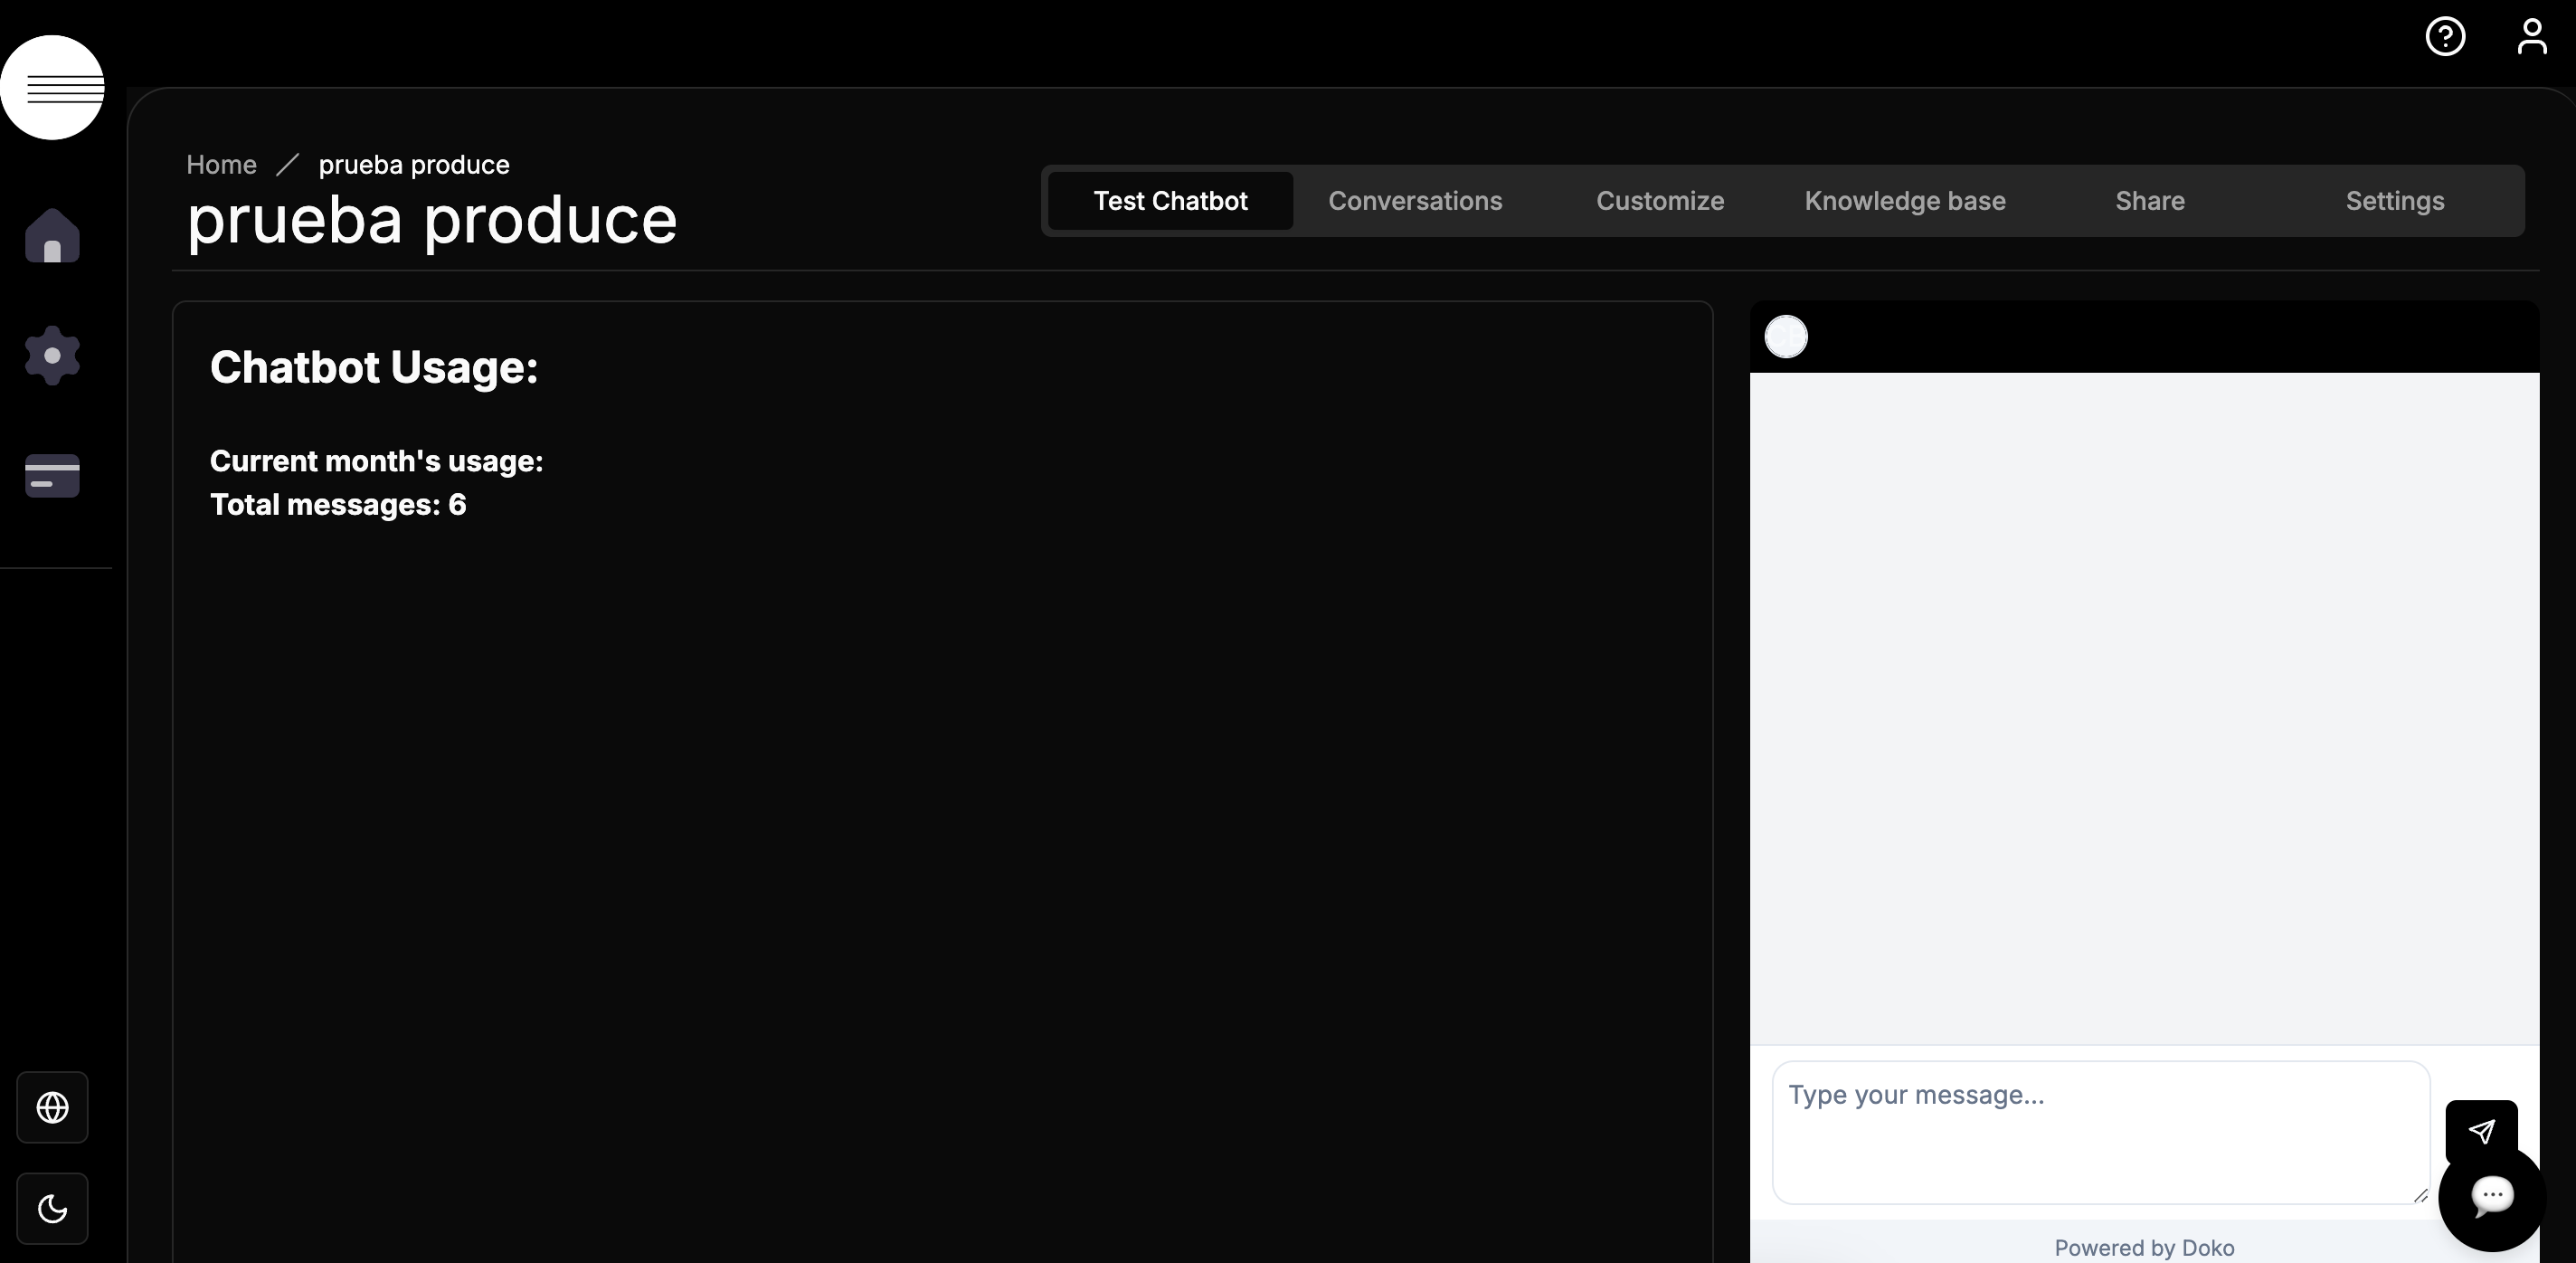Go to the Home sidebar icon
Image resolution: width=2576 pixels, height=1263 pixels.
[52, 236]
